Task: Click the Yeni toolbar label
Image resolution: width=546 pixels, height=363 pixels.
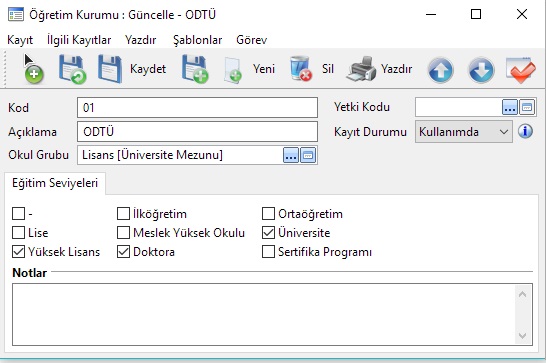Action: pyautogui.click(x=264, y=69)
